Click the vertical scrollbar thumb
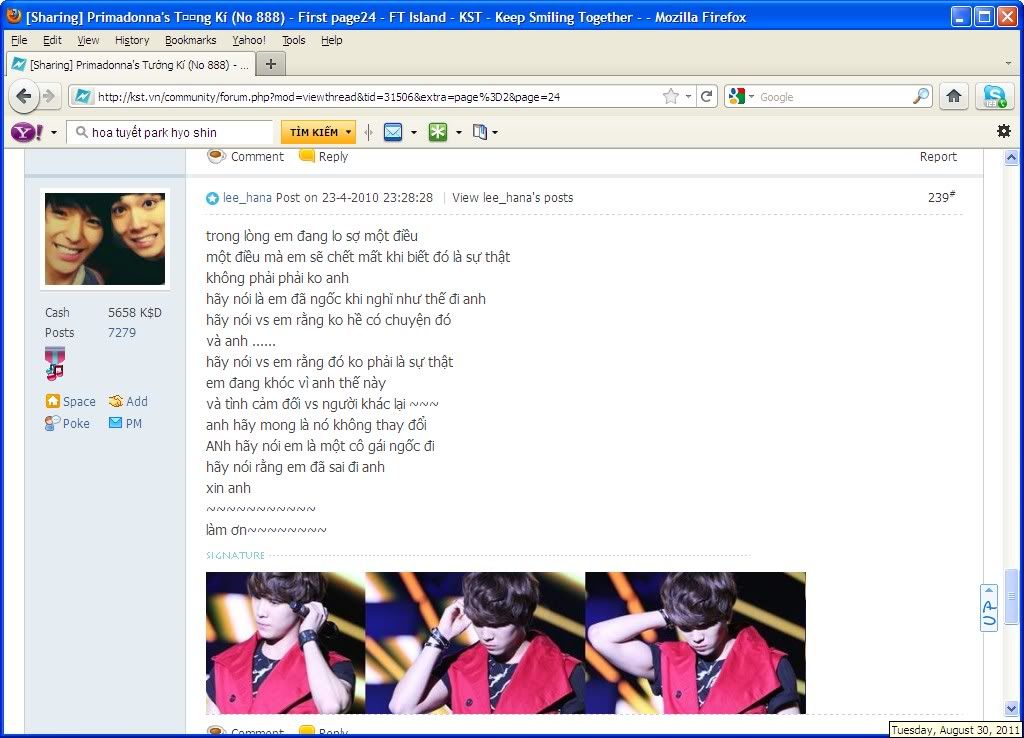1024x738 pixels. pos(1011,598)
